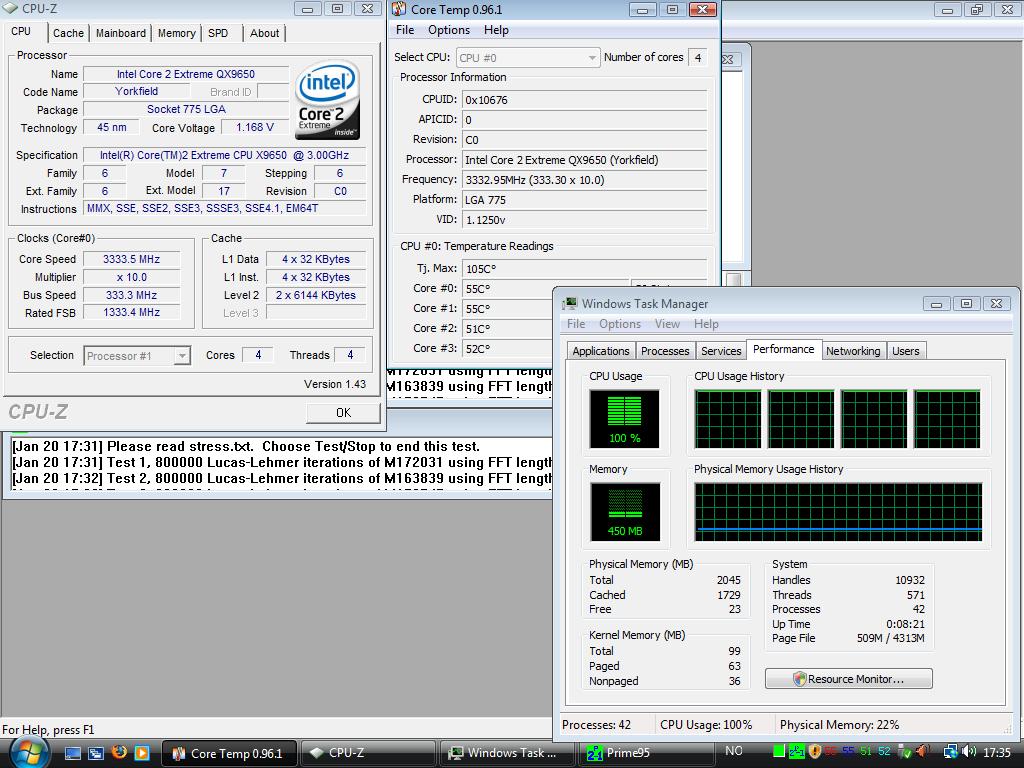Click the Switch Between Windows quick launch icon
The image size is (1024, 768).
(96, 753)
